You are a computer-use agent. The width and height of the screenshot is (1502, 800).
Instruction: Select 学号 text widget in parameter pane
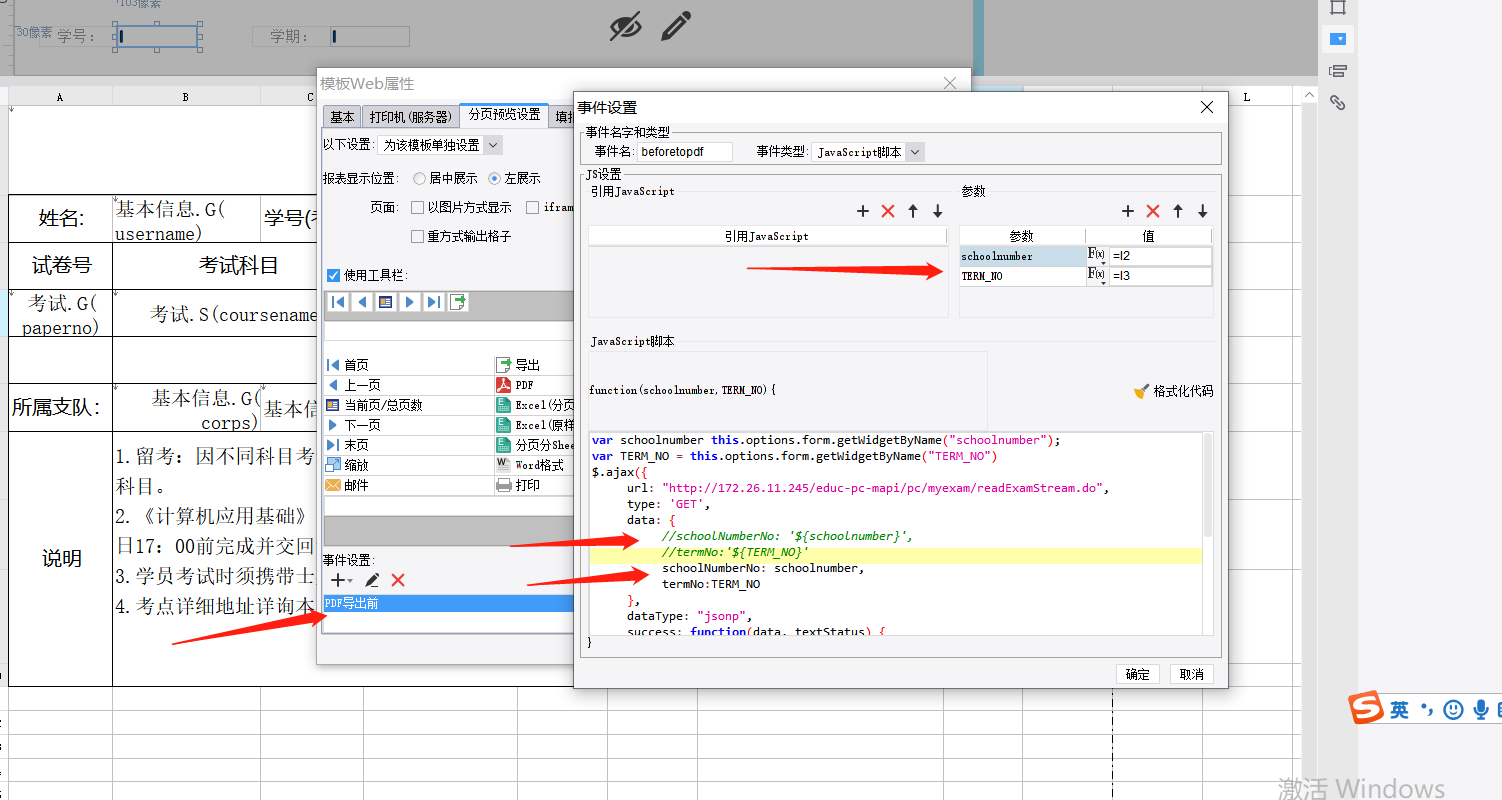coord(157,36)
